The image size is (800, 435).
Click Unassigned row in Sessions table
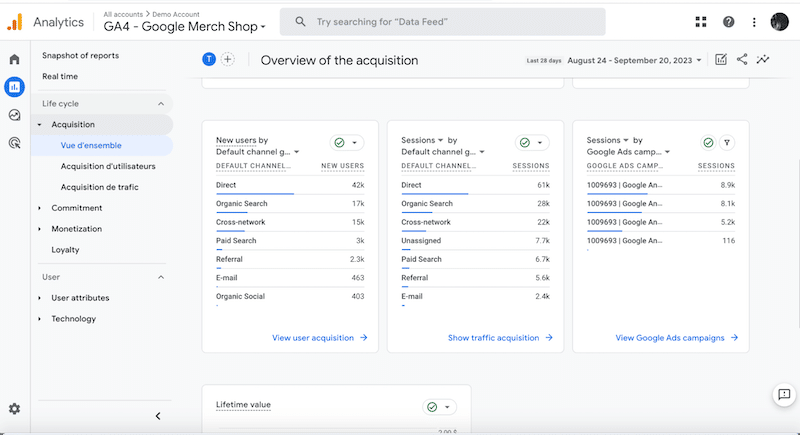point(475,241)
